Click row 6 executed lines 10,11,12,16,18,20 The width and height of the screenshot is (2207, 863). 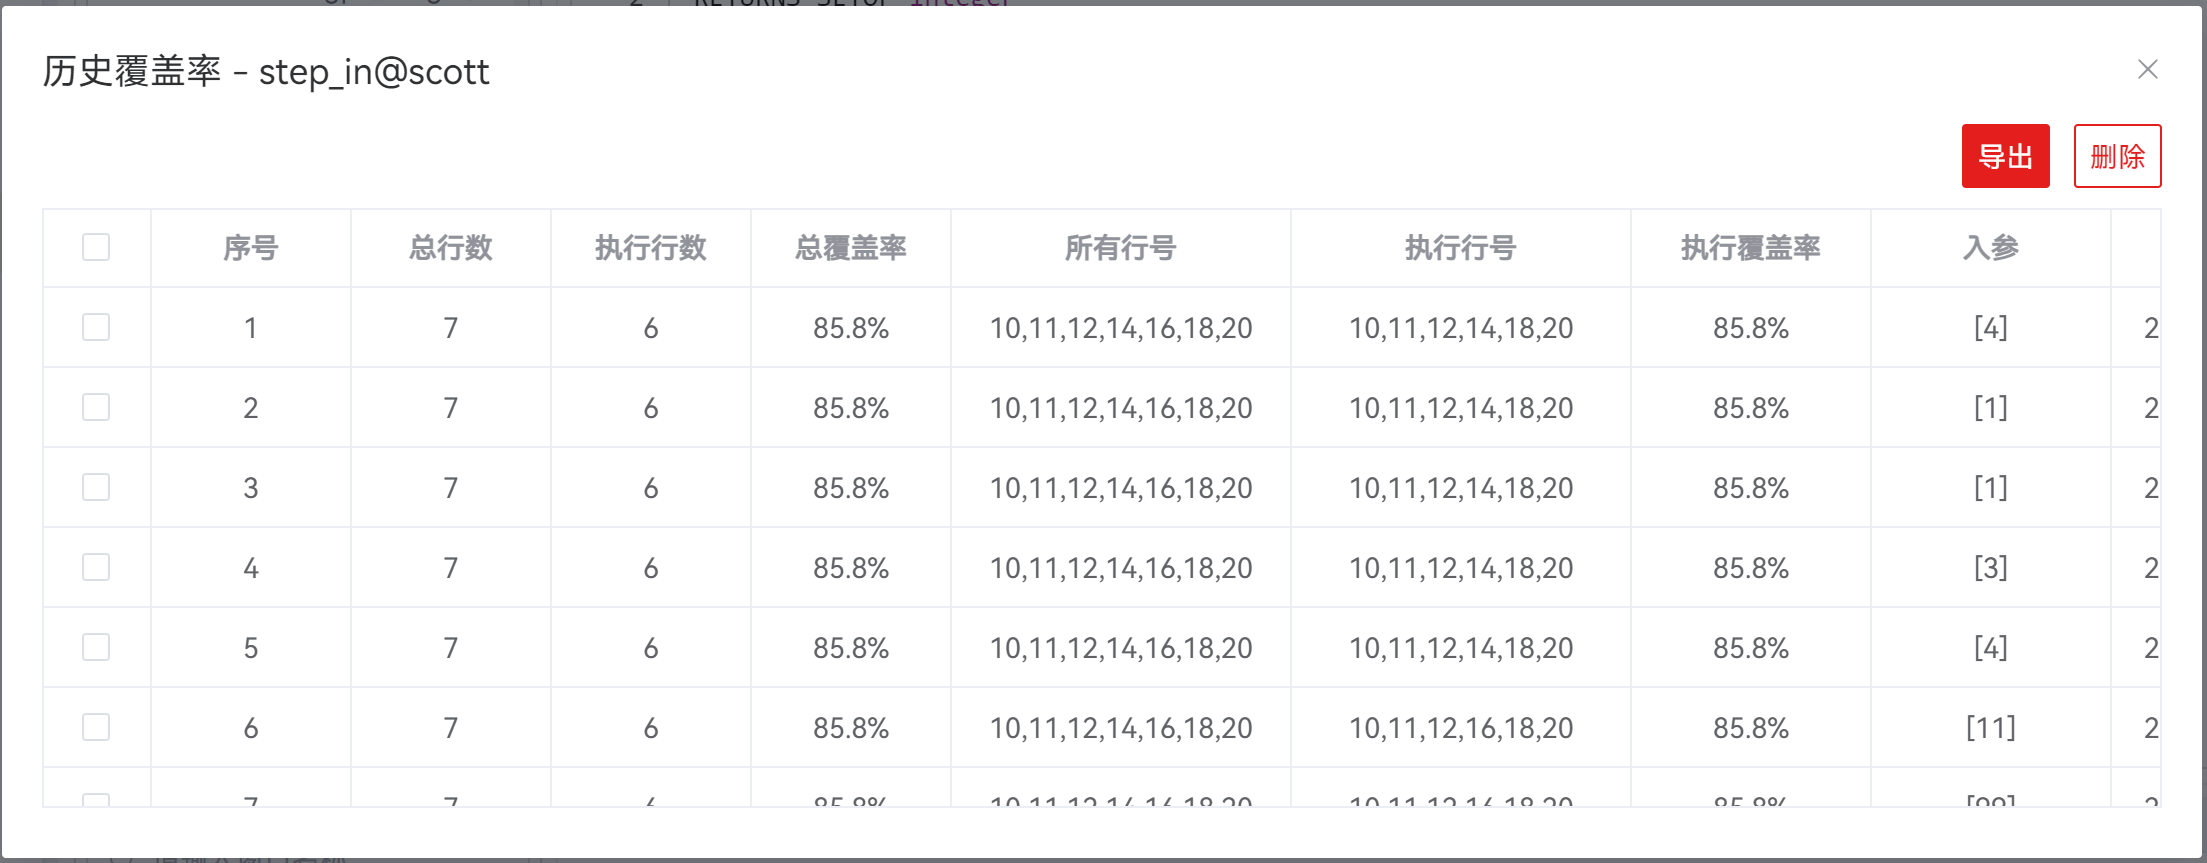pyautogui.click(x=1460, y=728)
